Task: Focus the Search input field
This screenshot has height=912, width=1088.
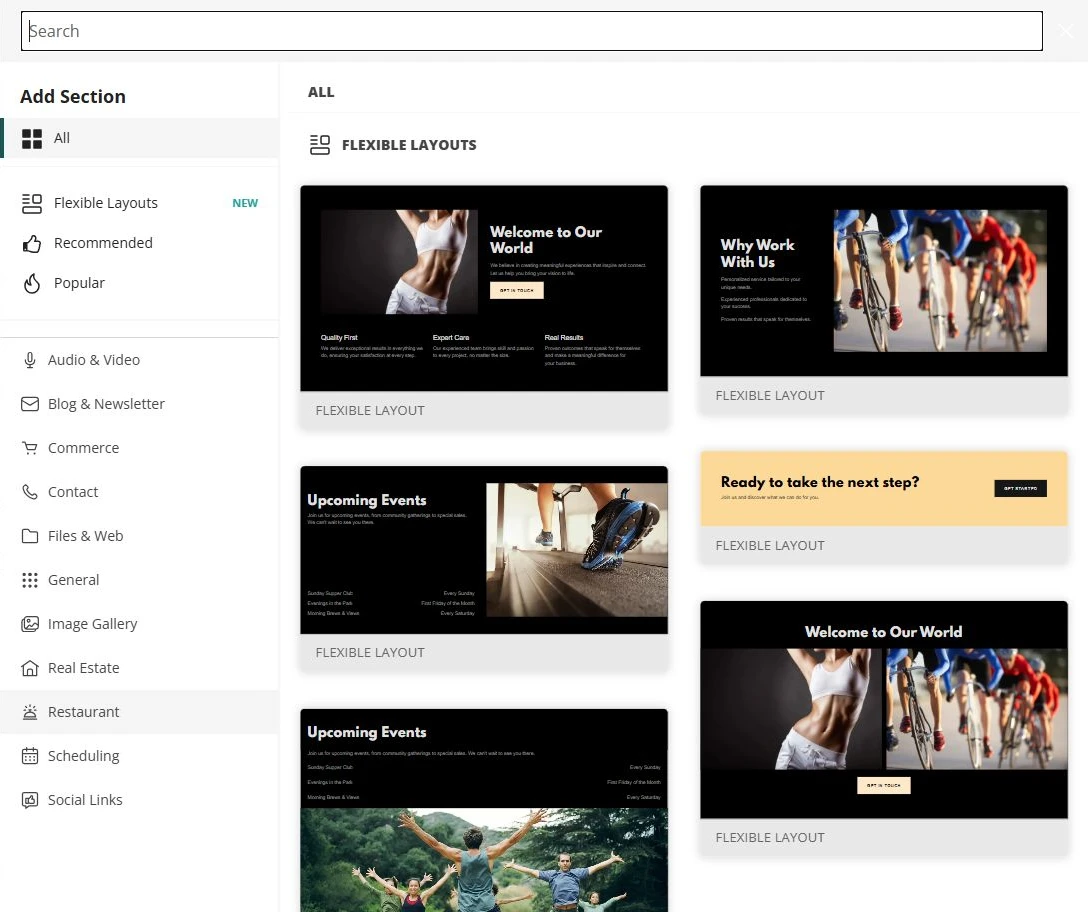Action: (532, 31)
